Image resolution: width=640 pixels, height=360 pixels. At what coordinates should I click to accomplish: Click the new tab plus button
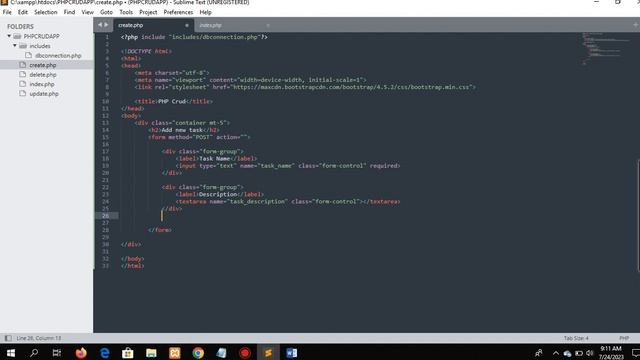click(636, 25)
